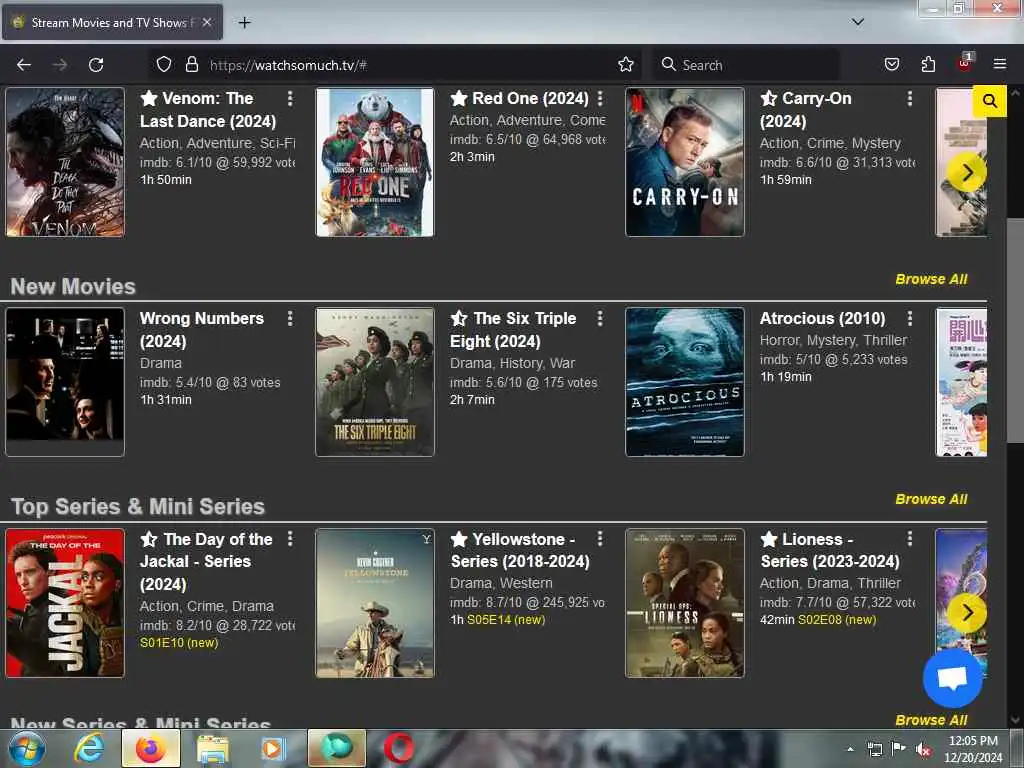The width and height of the screenshot is (1024, 768).
Task: Reload the page with refresh icon
Action: click(96, 65)
